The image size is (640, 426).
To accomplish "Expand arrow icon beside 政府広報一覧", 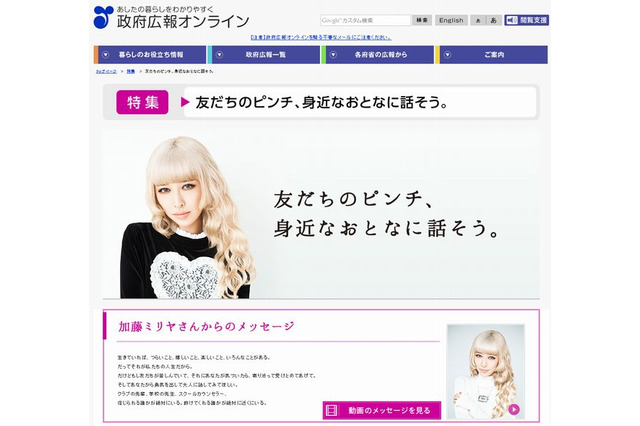I will [220, 55].
